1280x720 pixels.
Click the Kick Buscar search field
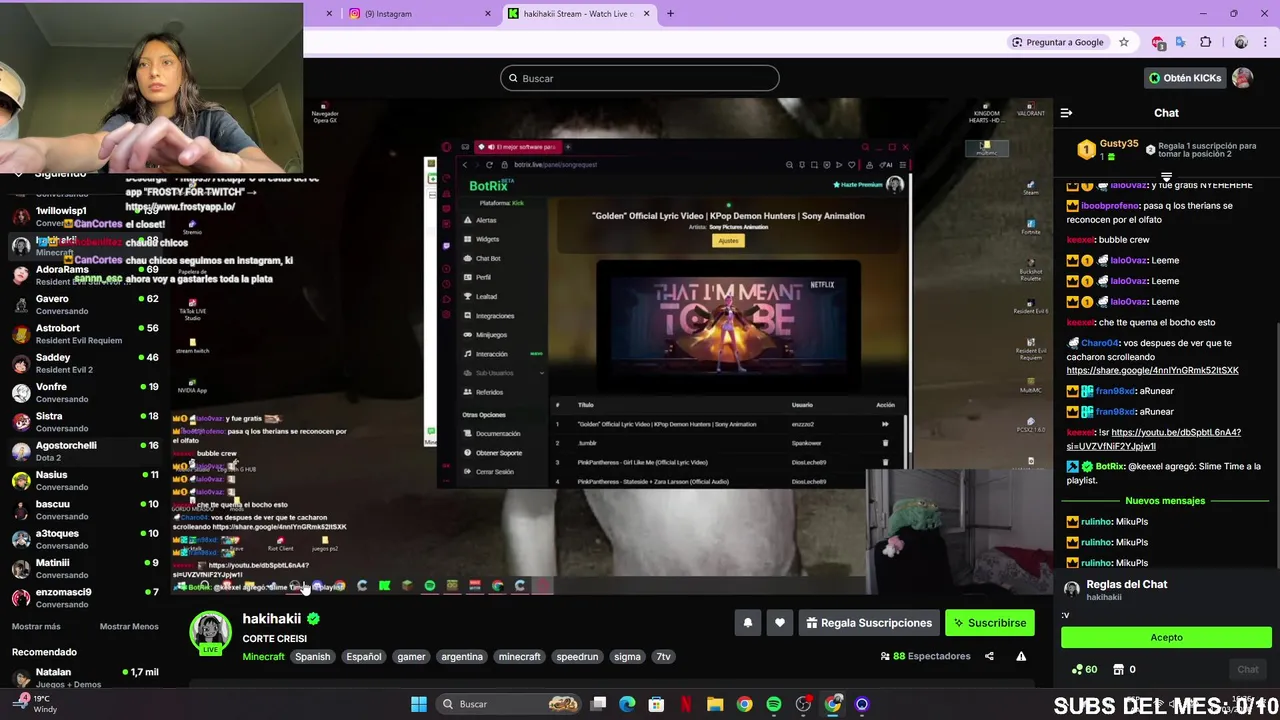click(x=640, y=78)
